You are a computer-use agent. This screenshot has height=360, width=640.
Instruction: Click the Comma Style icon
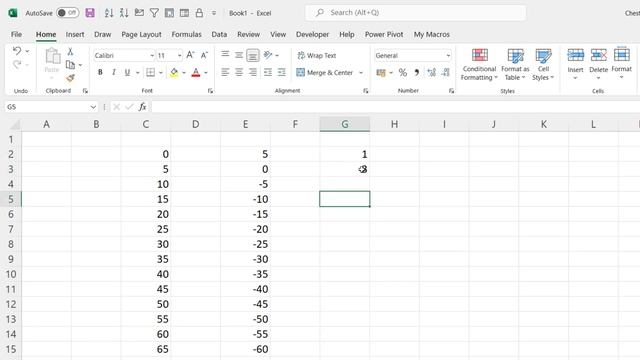[x=417, y=73]
